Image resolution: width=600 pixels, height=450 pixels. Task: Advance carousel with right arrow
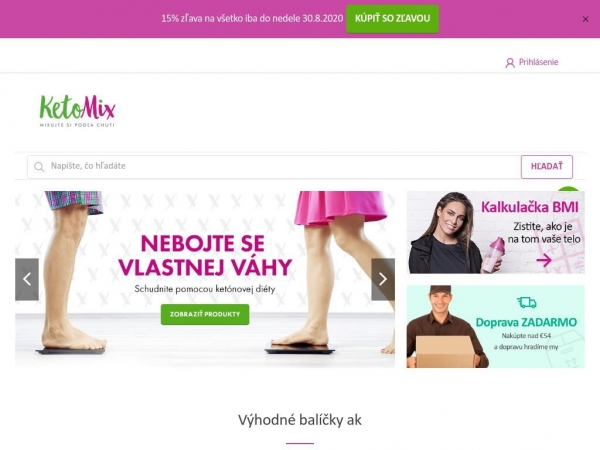pyautogui.click(x=383, y=279)
